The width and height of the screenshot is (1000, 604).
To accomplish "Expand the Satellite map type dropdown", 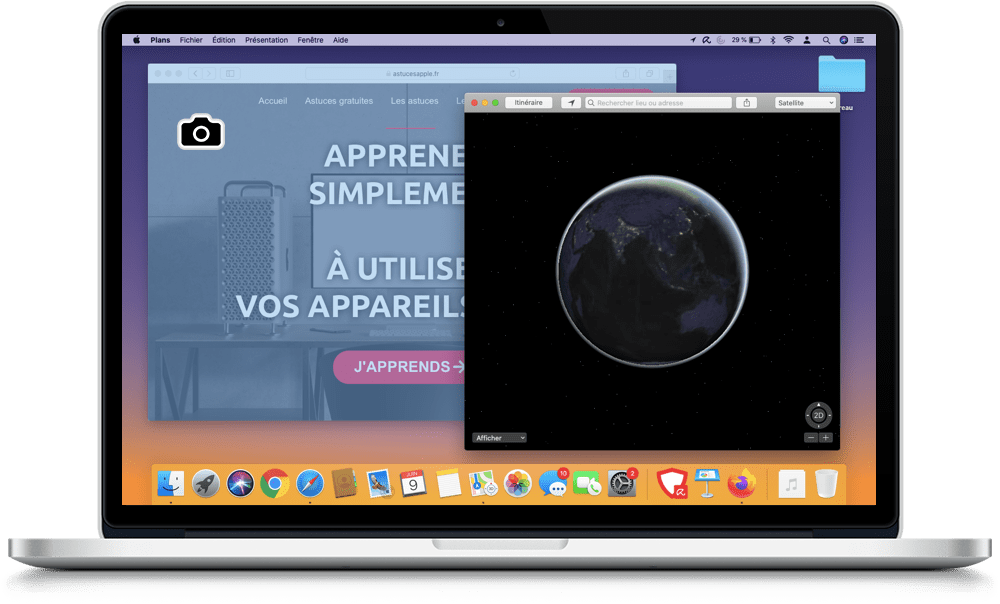I will 805,103.
